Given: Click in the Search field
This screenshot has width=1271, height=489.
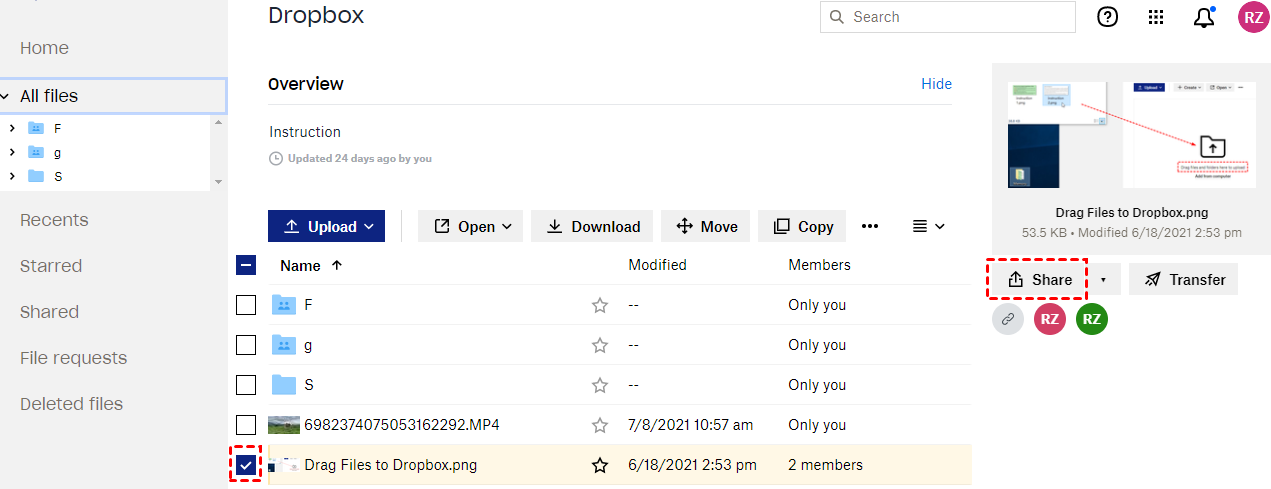Looking at the screenshot, I should pyautogui.click(x=950, y=17).
